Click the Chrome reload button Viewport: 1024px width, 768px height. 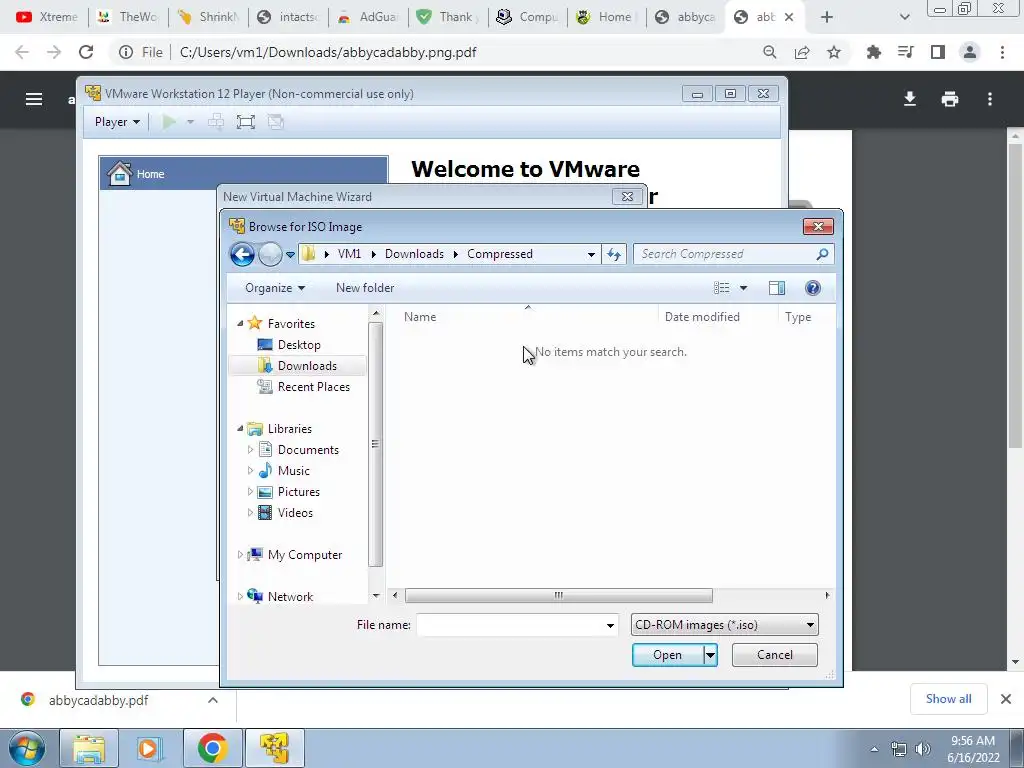click(x=86, y=52)
